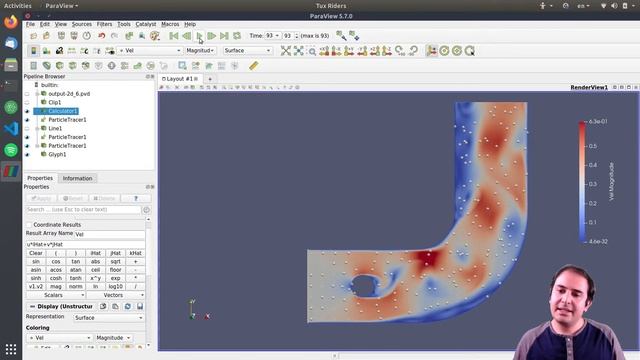
Task: Jump to the last frame
Action: pos(224,36)
